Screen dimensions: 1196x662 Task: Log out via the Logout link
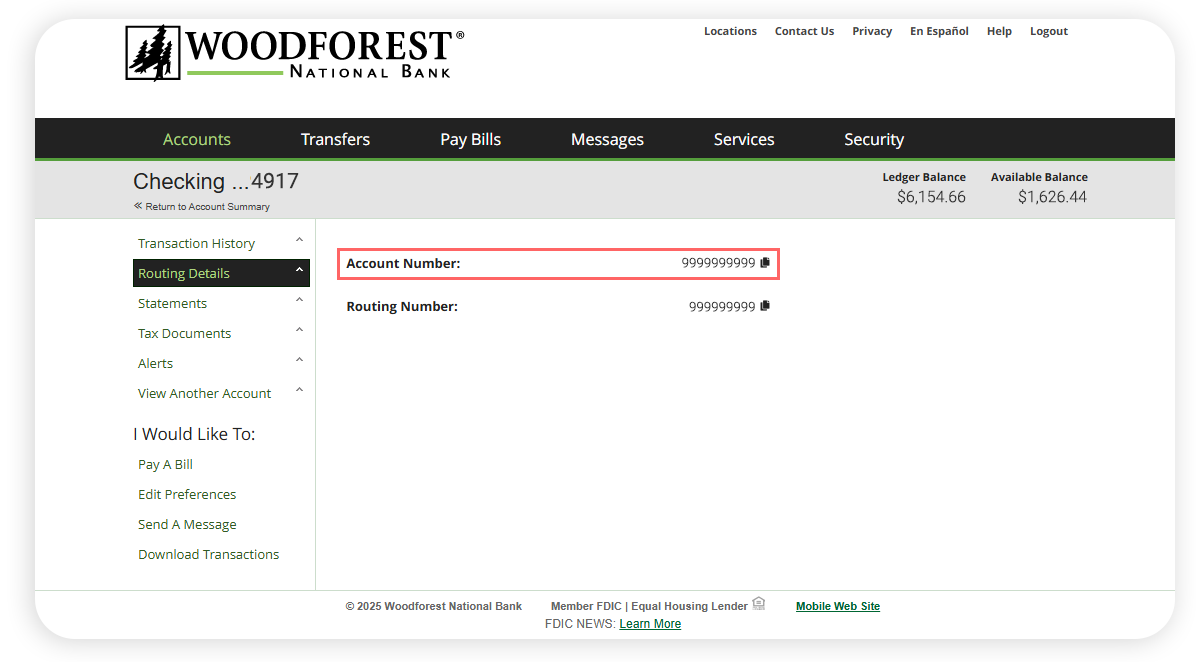[x=1048, y=31]
